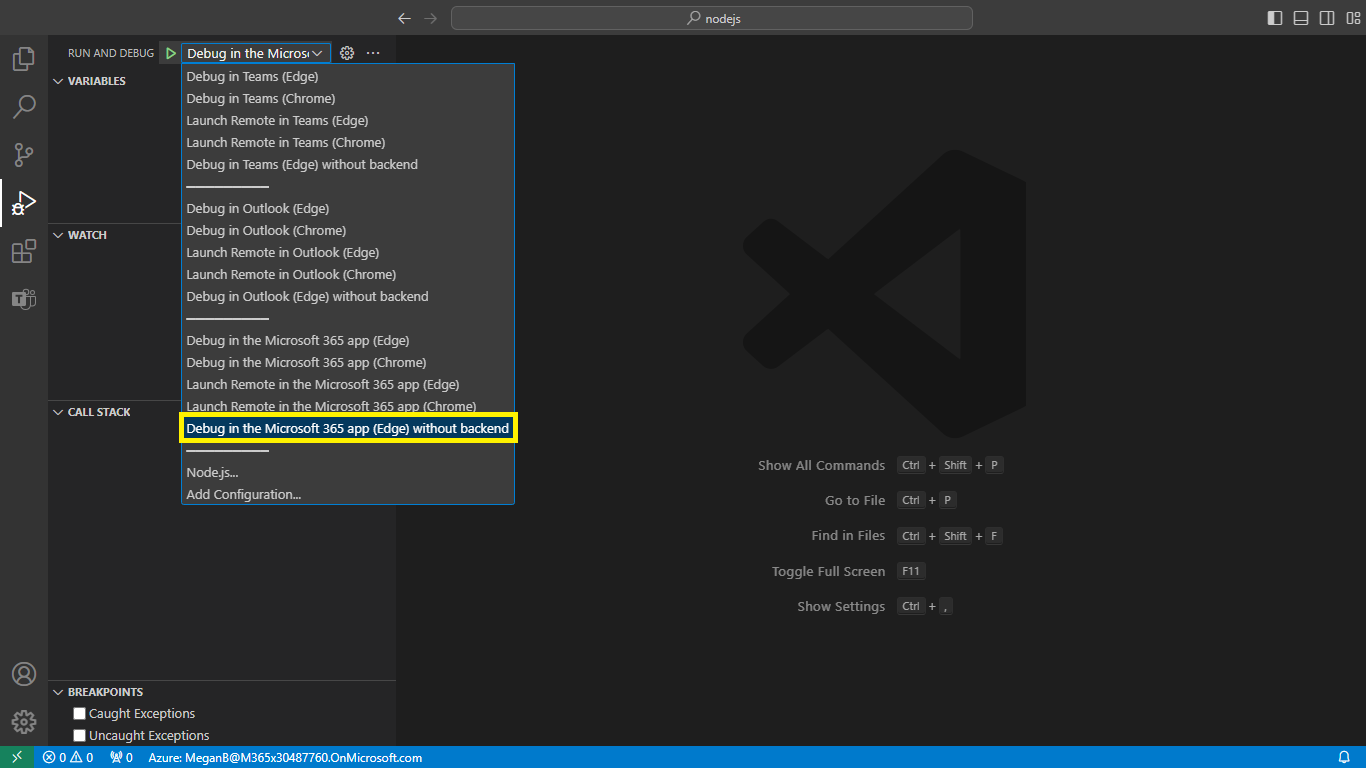Select Launch Remote in Outlook (Edge)
This screenshot has width=1366, height=768.
point(348,252)
